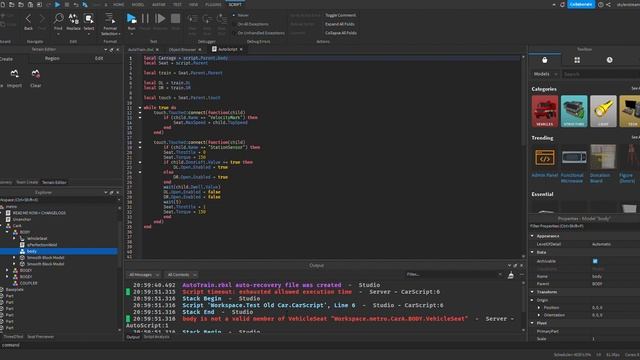Select the COUPLER item in Explorer
This screenshot has height=360, width=640.
pos(29,283)
